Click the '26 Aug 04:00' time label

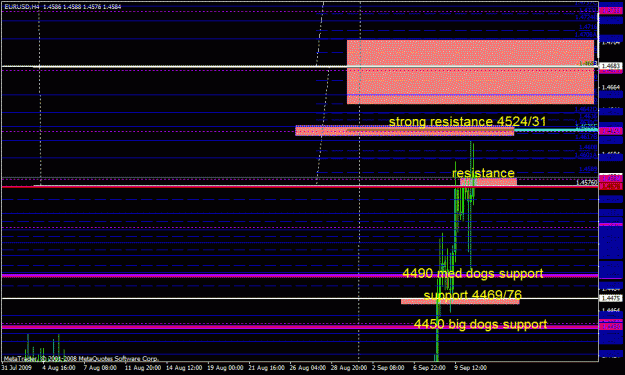pyautogui.click(x=308, y=367)
